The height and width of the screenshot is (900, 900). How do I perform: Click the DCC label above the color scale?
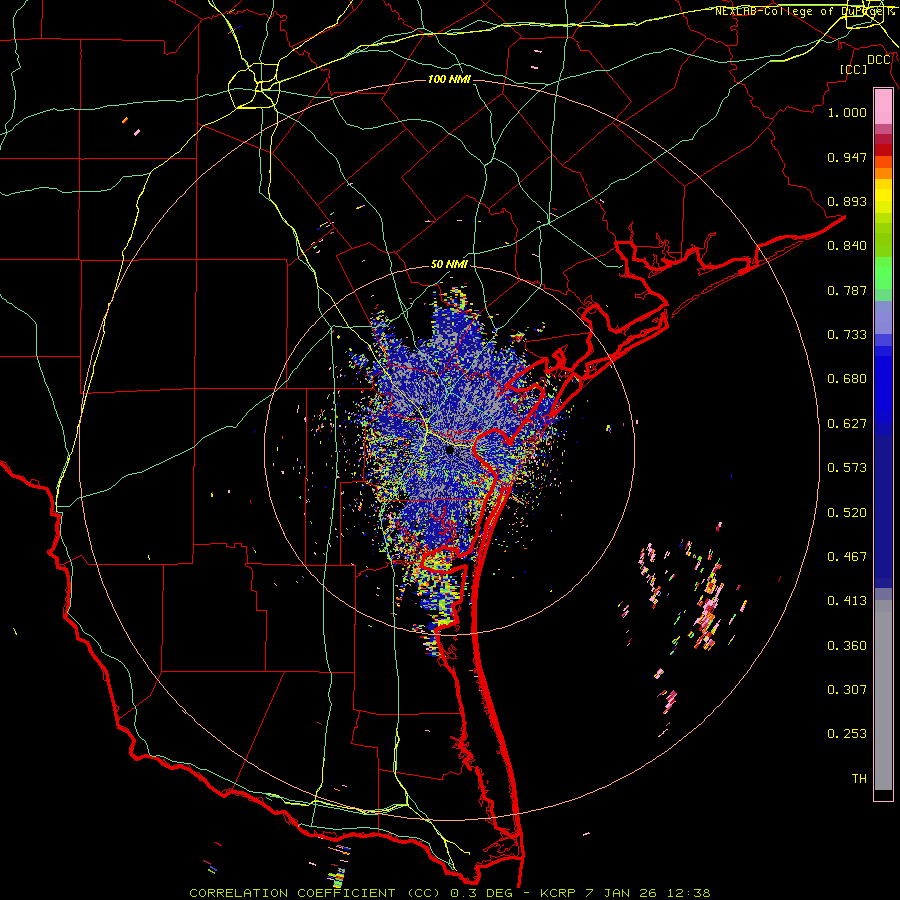tap(879, 60)
